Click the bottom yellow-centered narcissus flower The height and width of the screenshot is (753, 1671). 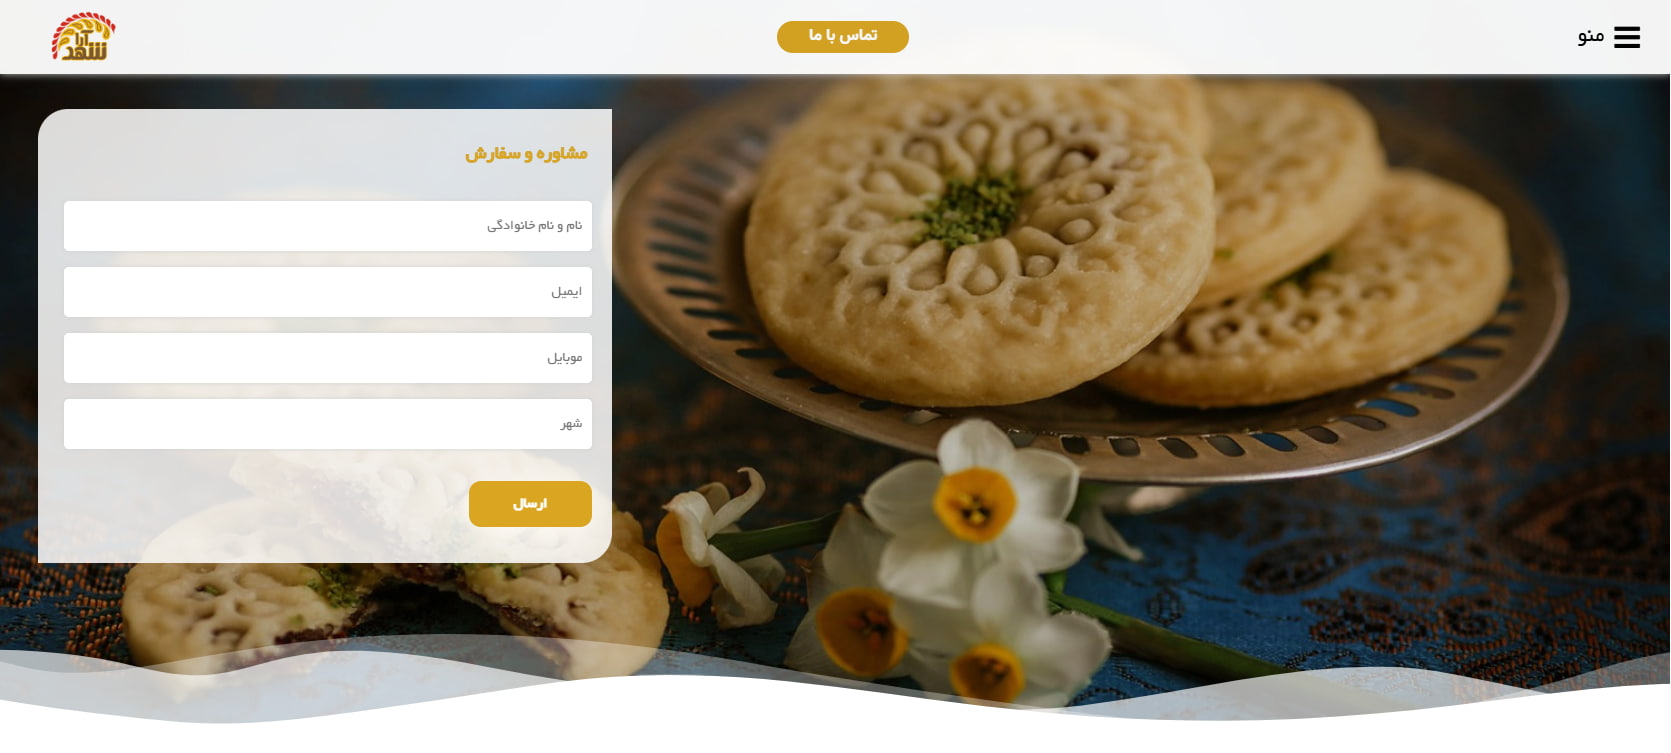[x=986, y=670]
